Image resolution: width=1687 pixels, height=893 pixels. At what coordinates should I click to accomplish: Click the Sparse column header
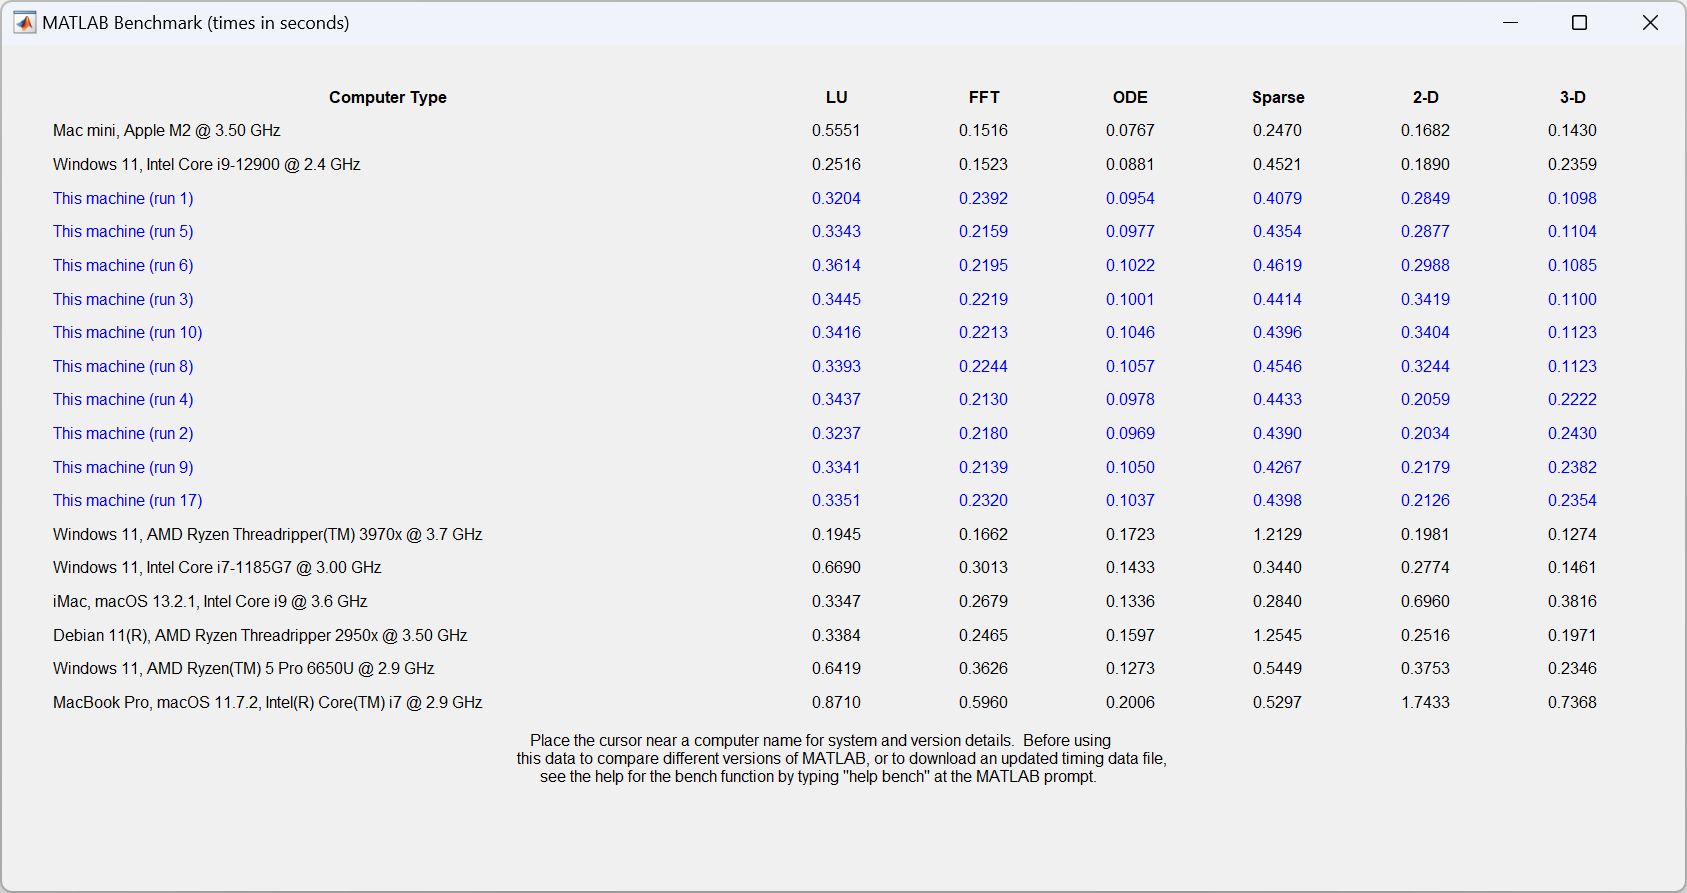point(1278,97)
